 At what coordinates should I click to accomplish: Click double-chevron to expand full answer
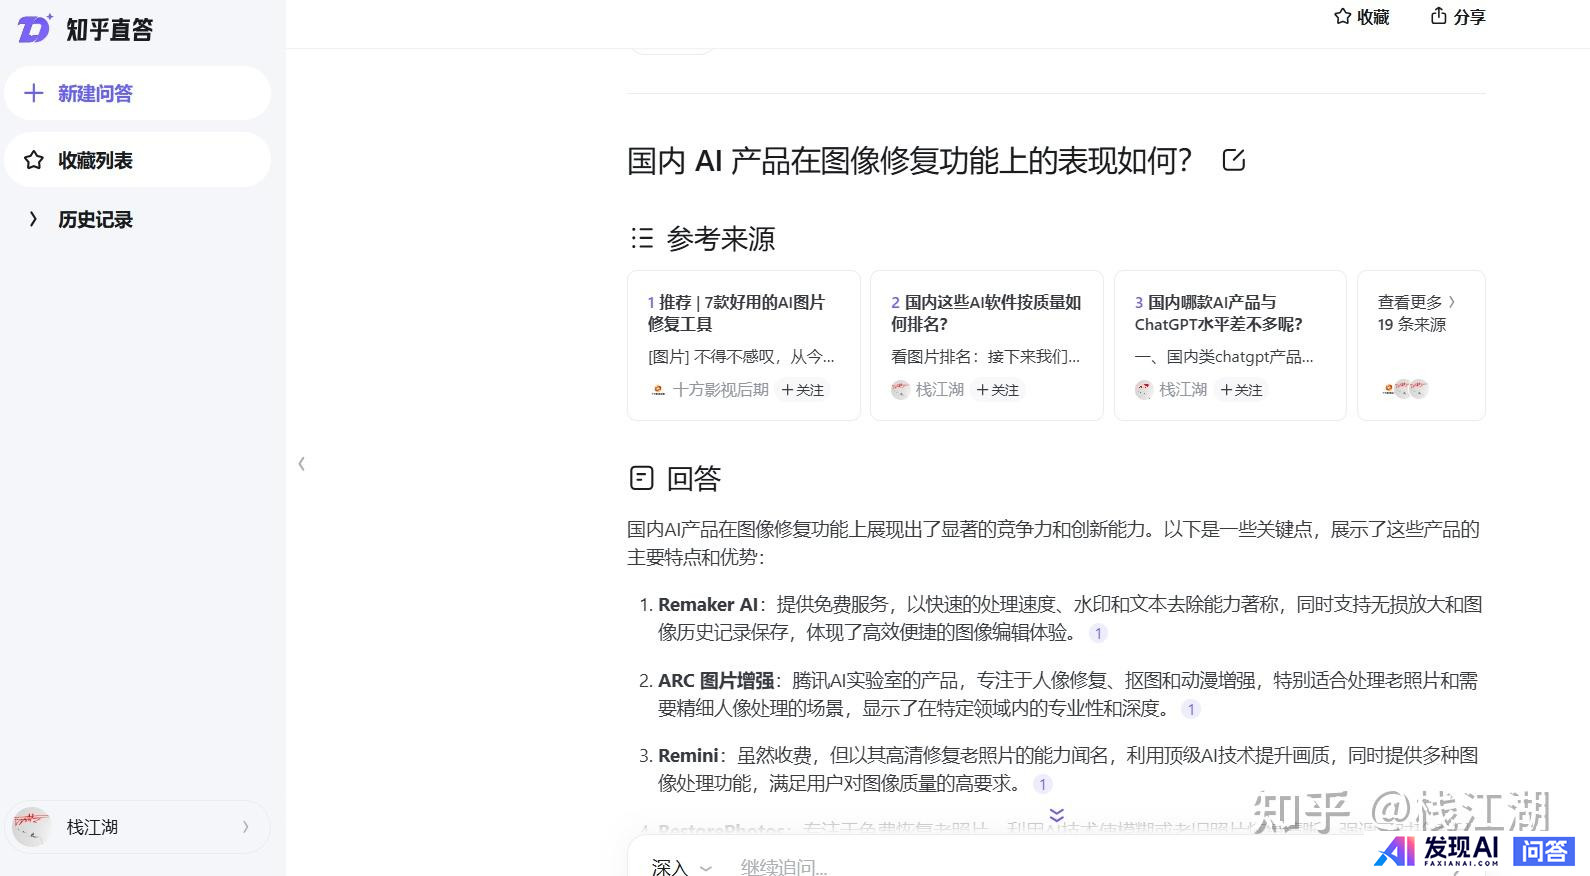pyautogui.click(x=1056, y=815)
